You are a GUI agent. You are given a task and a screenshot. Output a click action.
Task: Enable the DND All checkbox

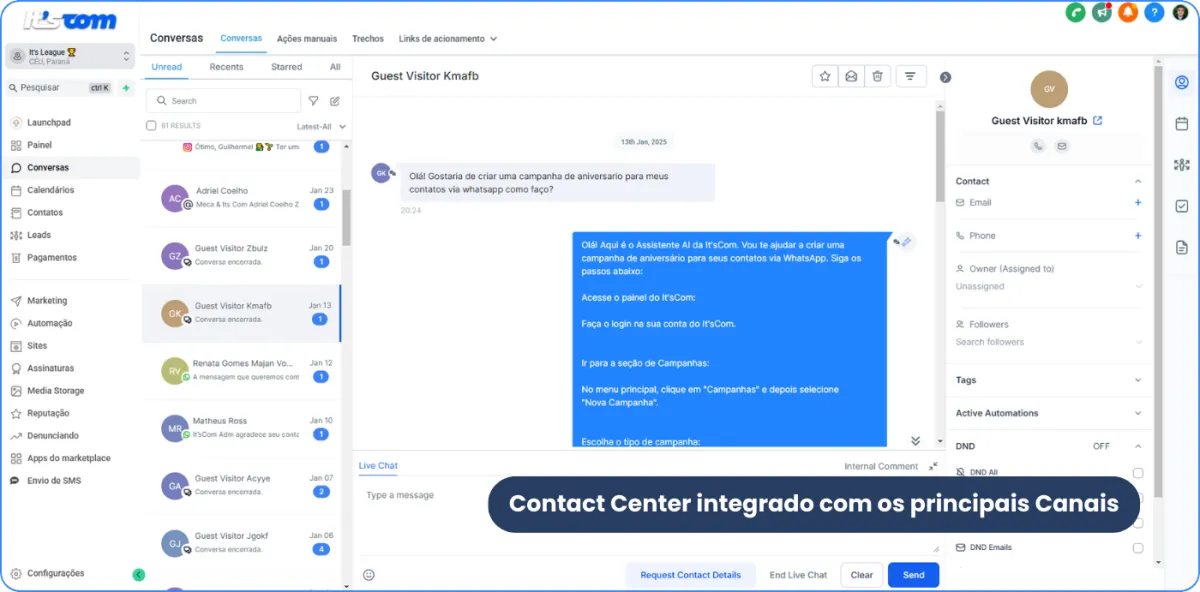1138,473
